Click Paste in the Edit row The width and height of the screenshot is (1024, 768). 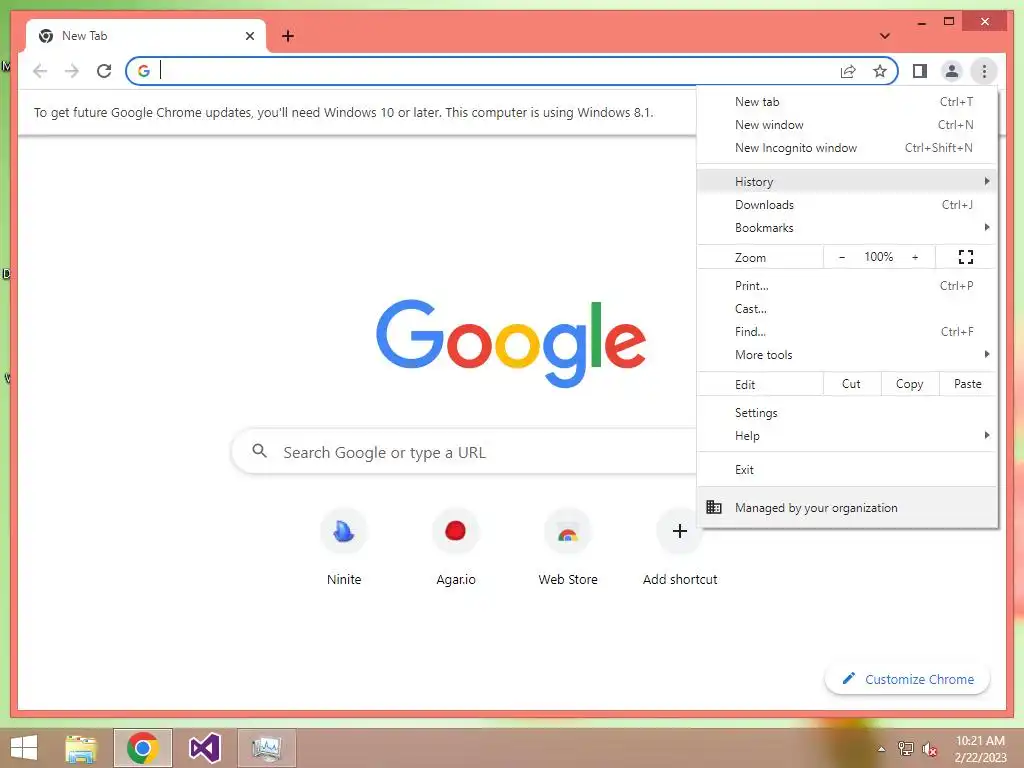967,384
